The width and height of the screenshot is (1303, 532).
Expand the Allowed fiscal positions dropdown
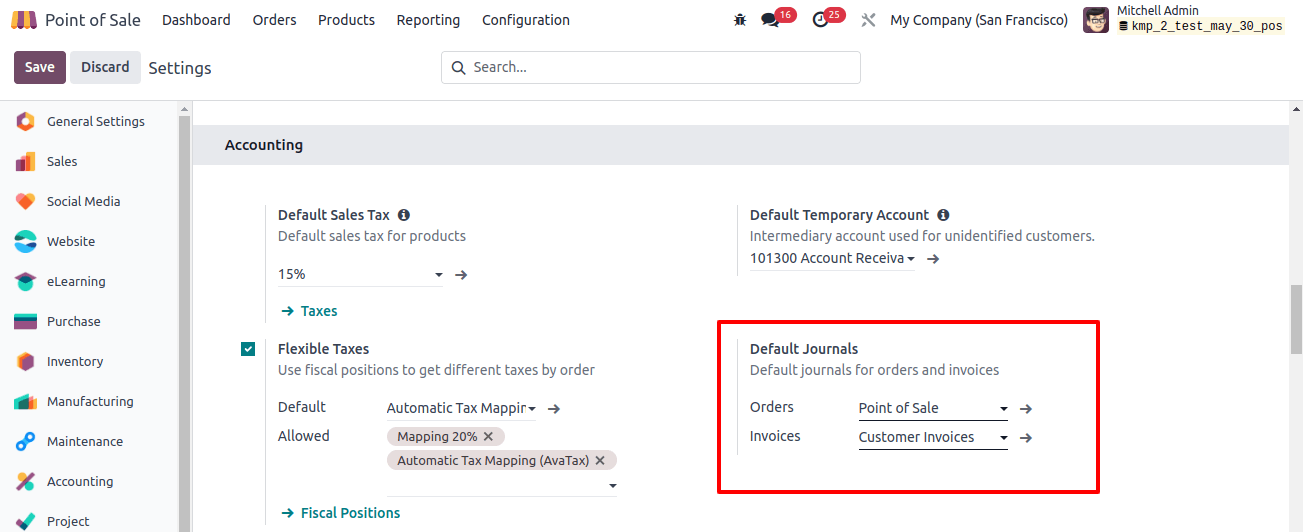[611, 486]
